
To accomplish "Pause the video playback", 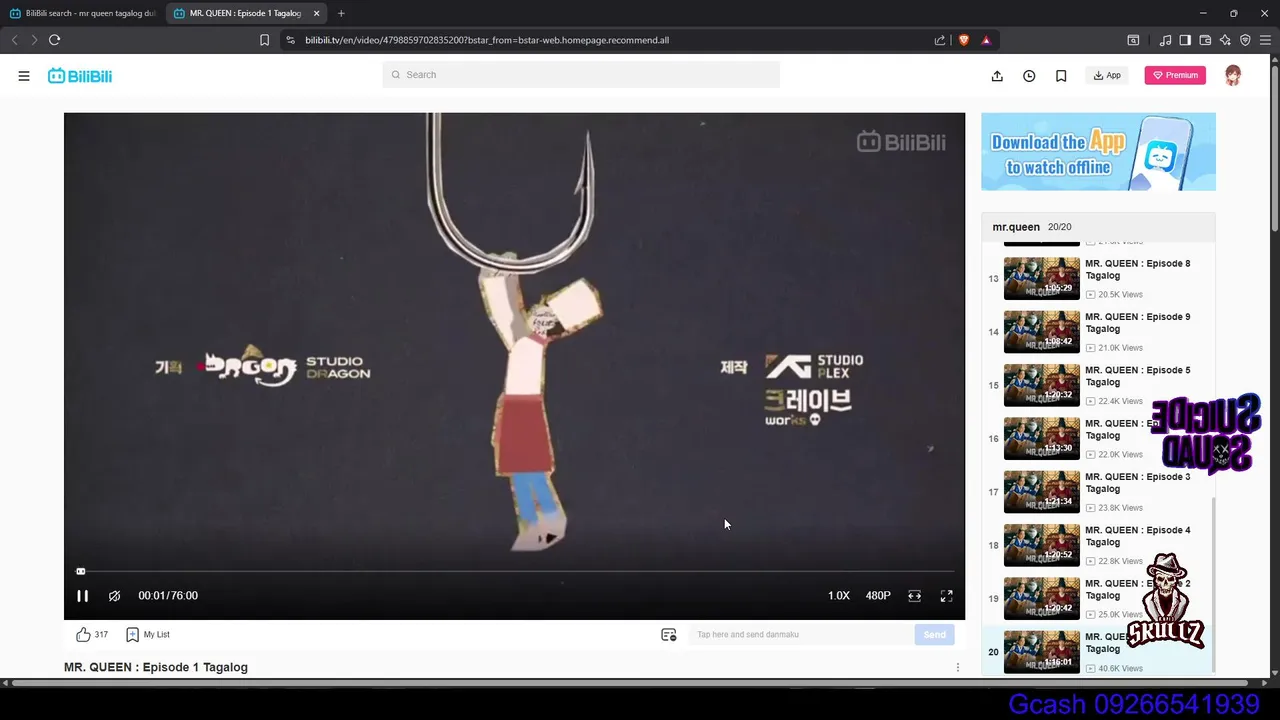I will 83,596.
